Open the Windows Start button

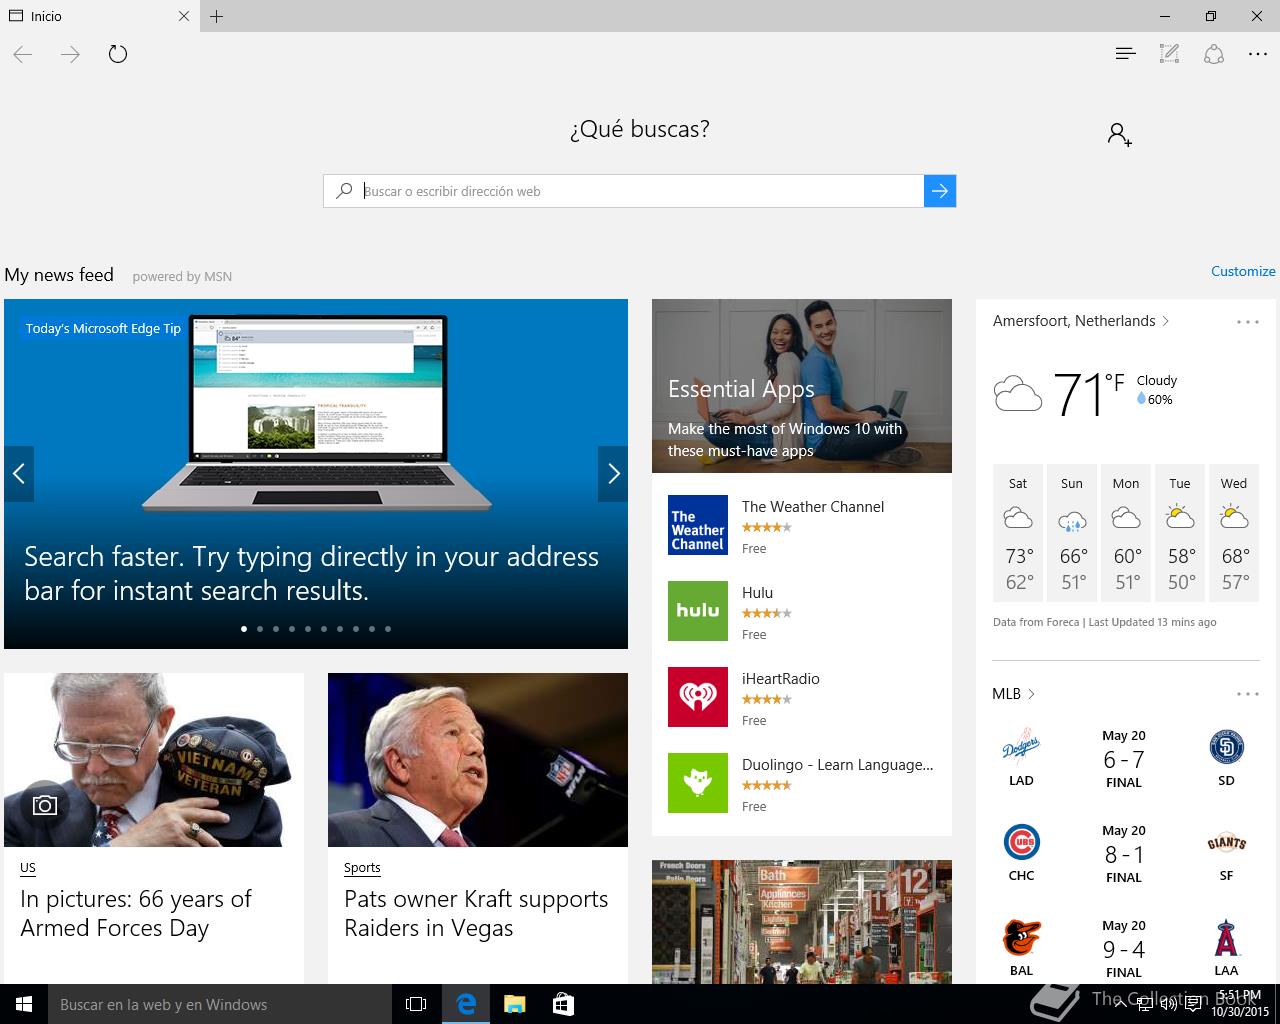point(24,1004)
